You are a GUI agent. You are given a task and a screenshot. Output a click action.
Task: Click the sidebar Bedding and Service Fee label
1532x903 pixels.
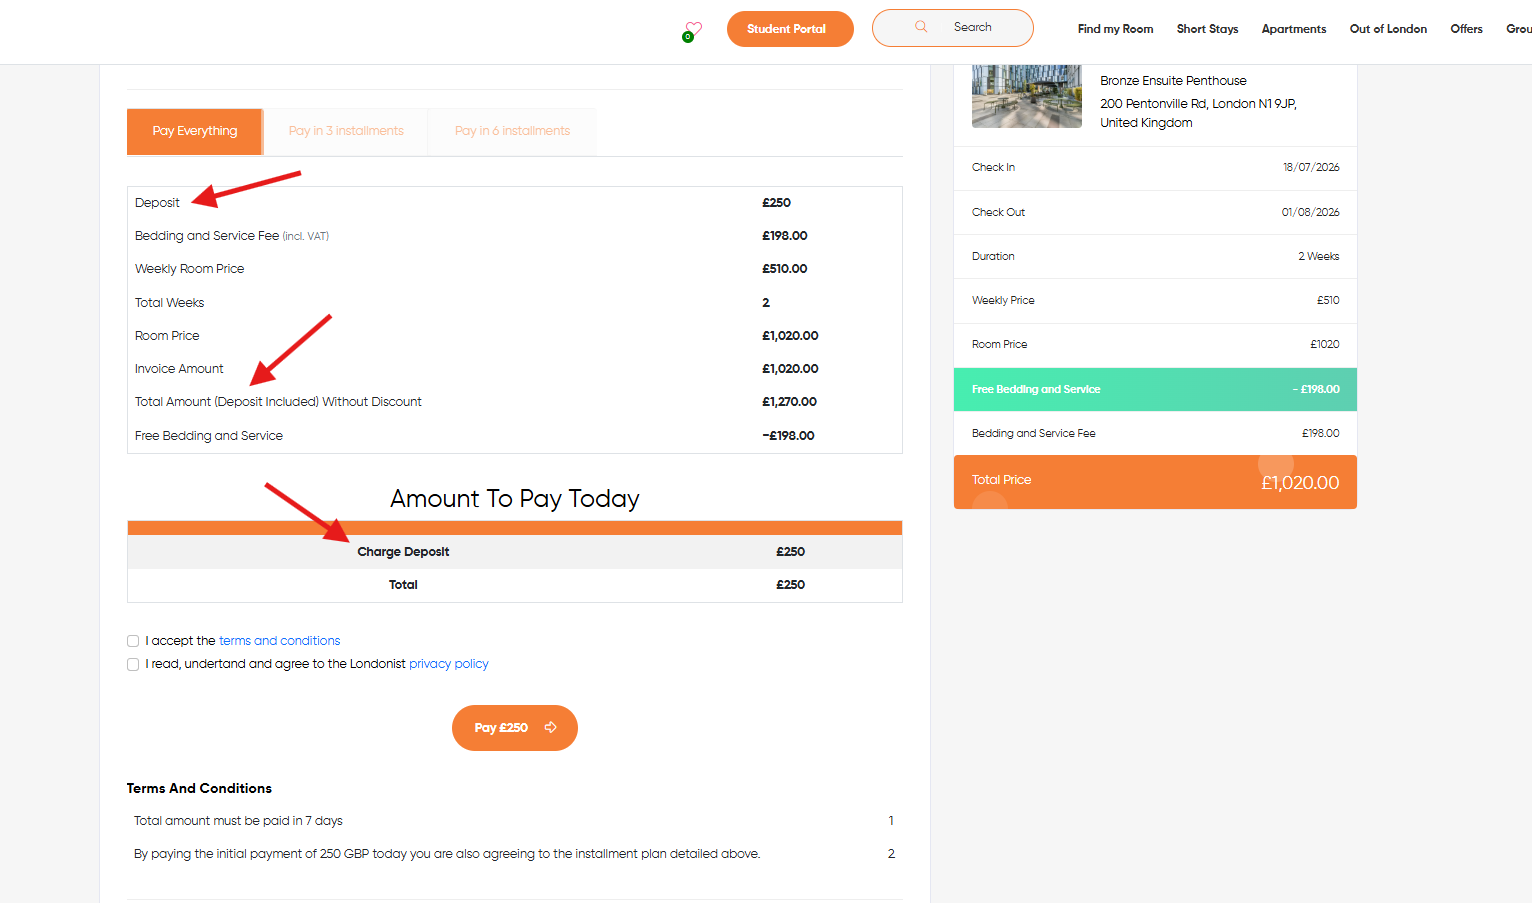click(x=1033, y=434)
